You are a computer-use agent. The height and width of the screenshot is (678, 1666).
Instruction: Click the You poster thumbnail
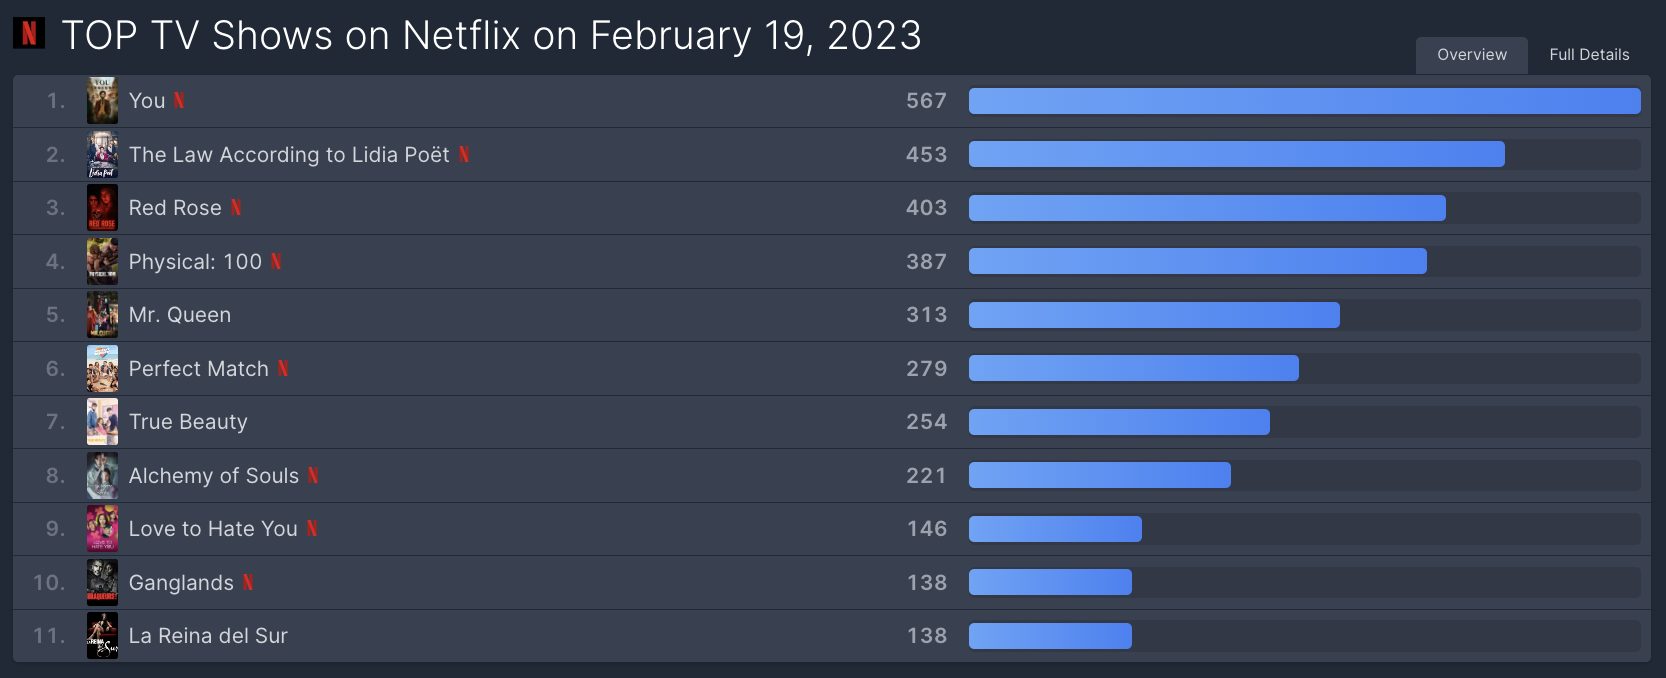(102, 101)
